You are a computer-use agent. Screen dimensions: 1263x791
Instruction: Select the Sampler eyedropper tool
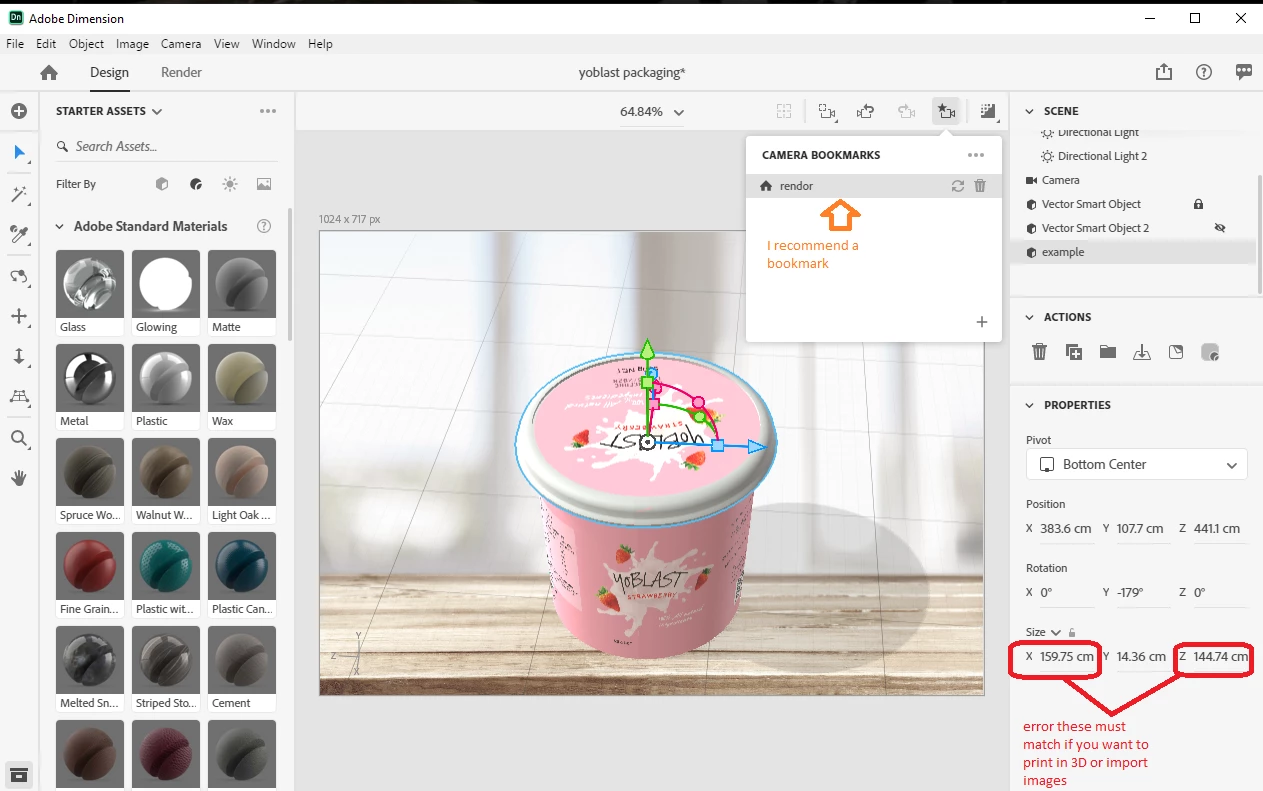19,234
